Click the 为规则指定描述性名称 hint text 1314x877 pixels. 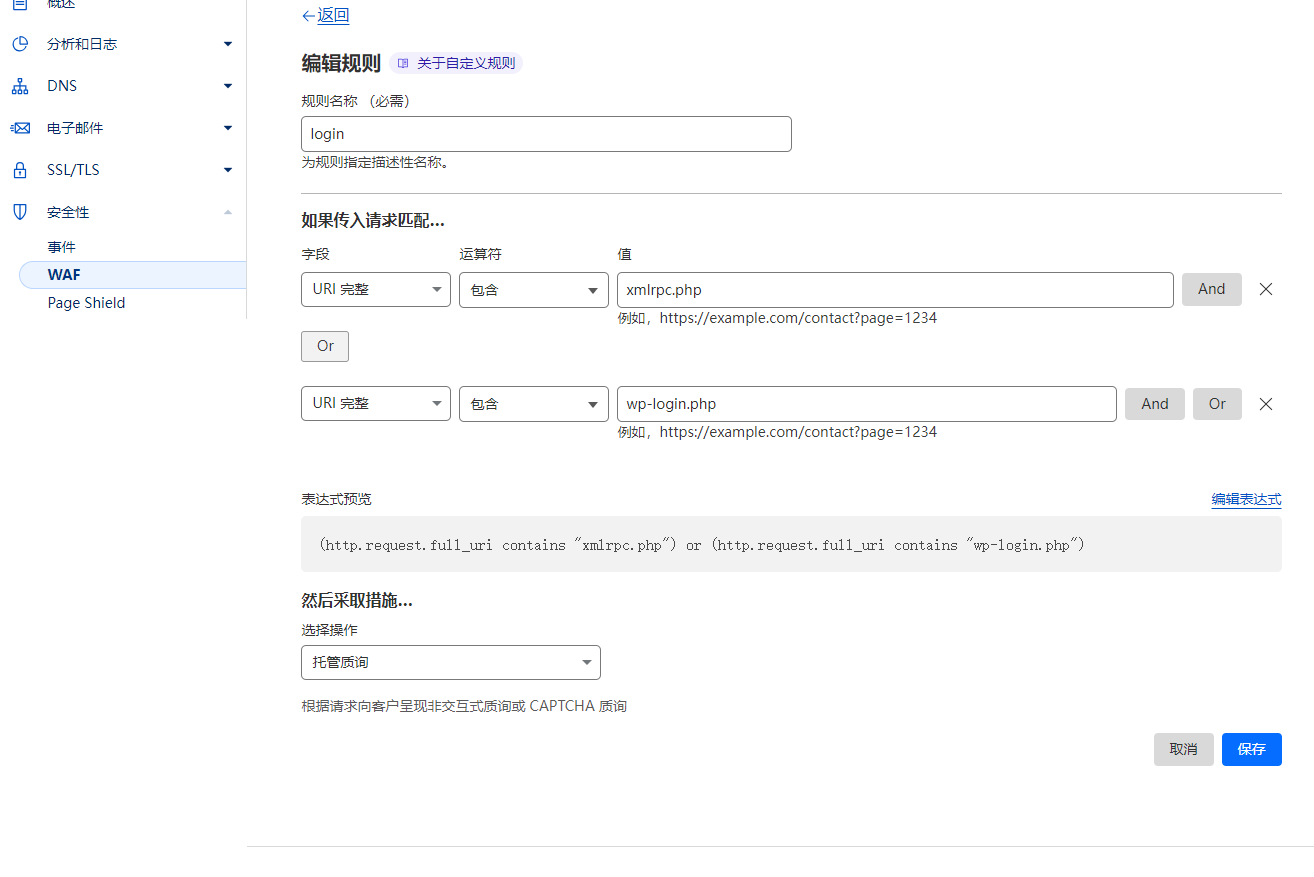tap(375, 162)
